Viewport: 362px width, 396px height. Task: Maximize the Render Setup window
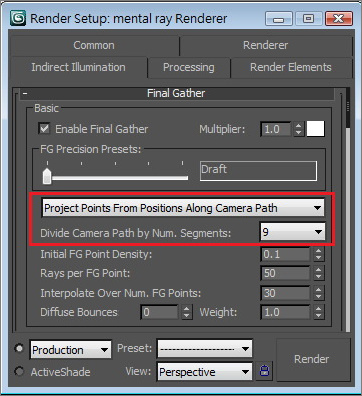click(308, 18)
